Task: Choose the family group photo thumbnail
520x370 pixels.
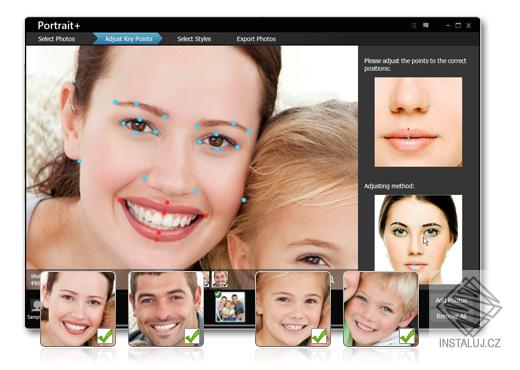Action: tap(230, 307)
